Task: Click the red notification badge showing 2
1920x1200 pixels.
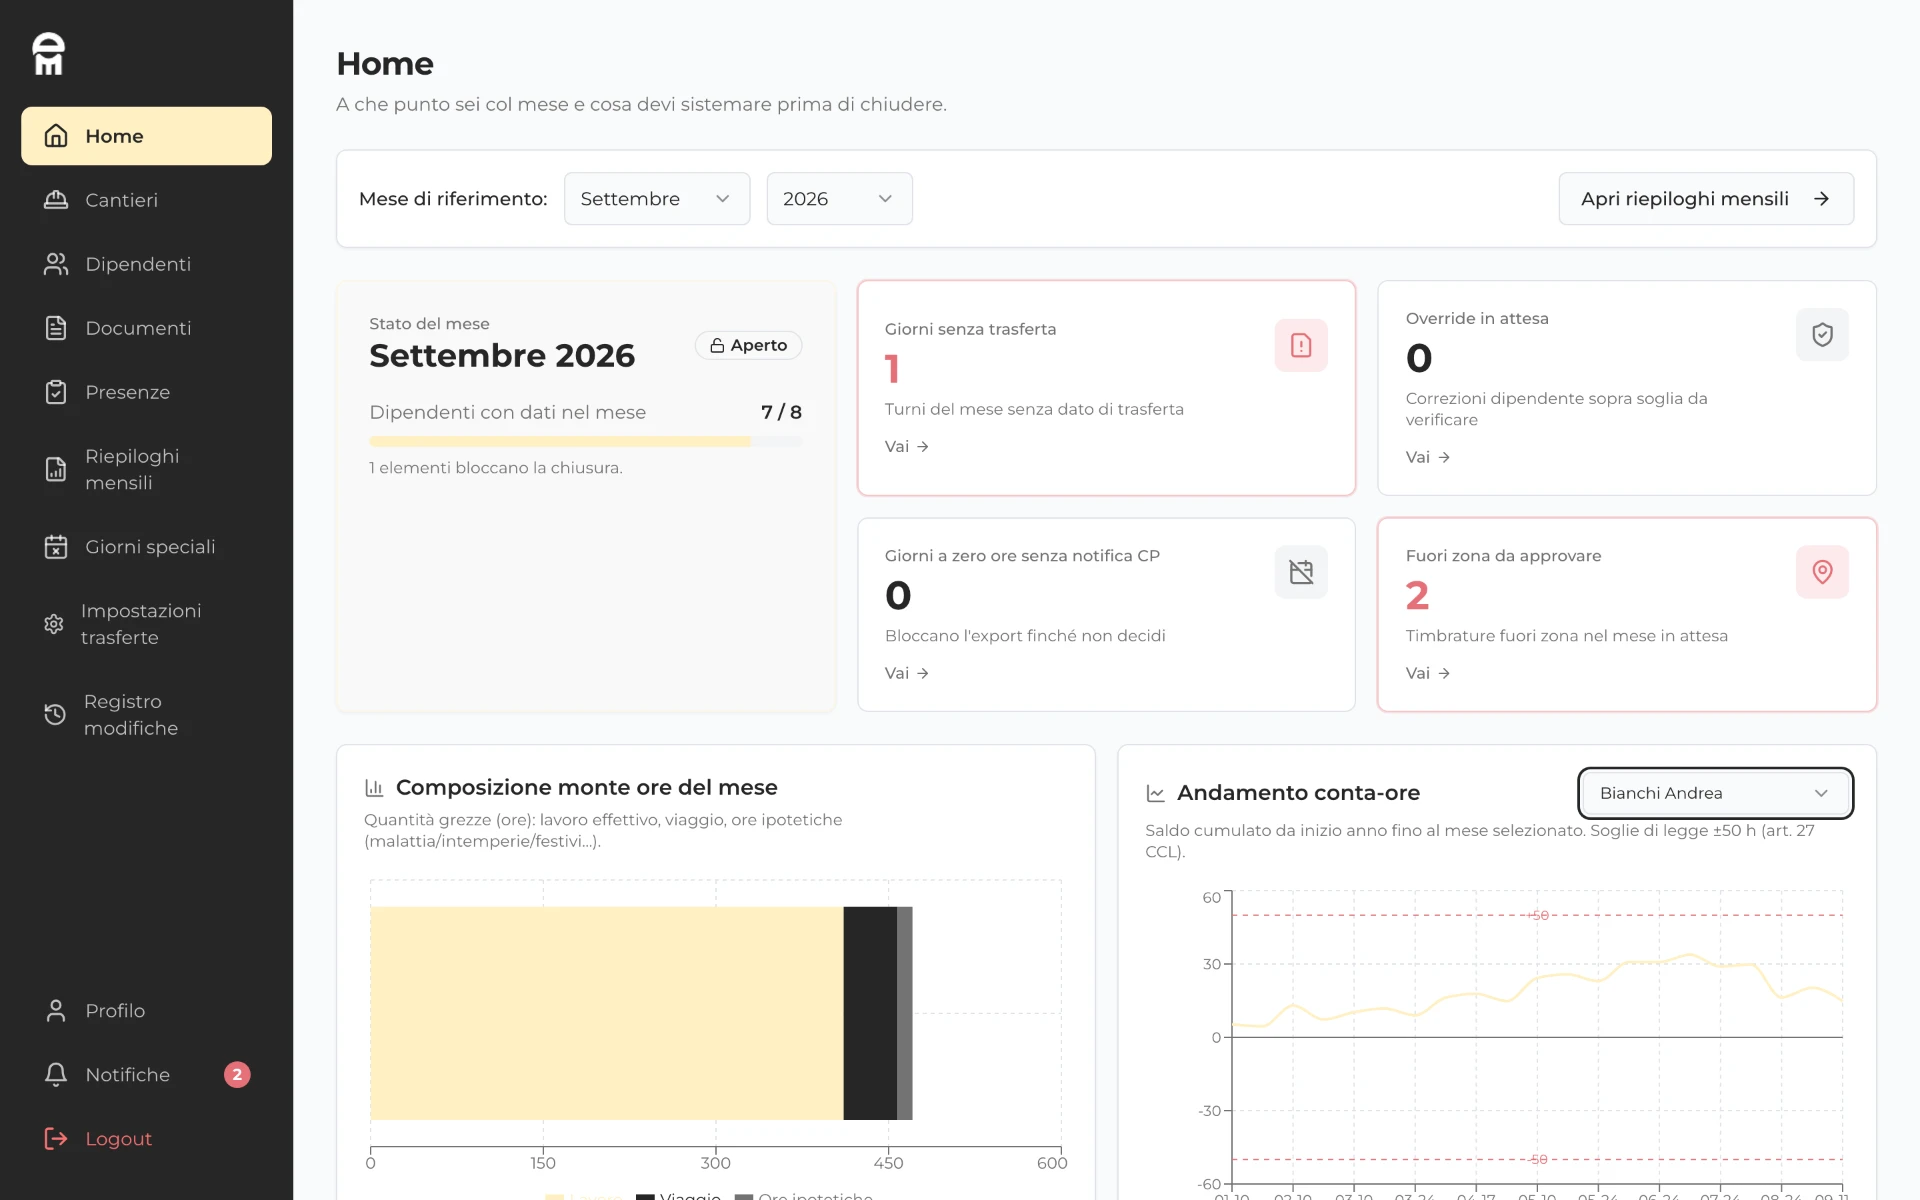Action: click(237, 1075)
